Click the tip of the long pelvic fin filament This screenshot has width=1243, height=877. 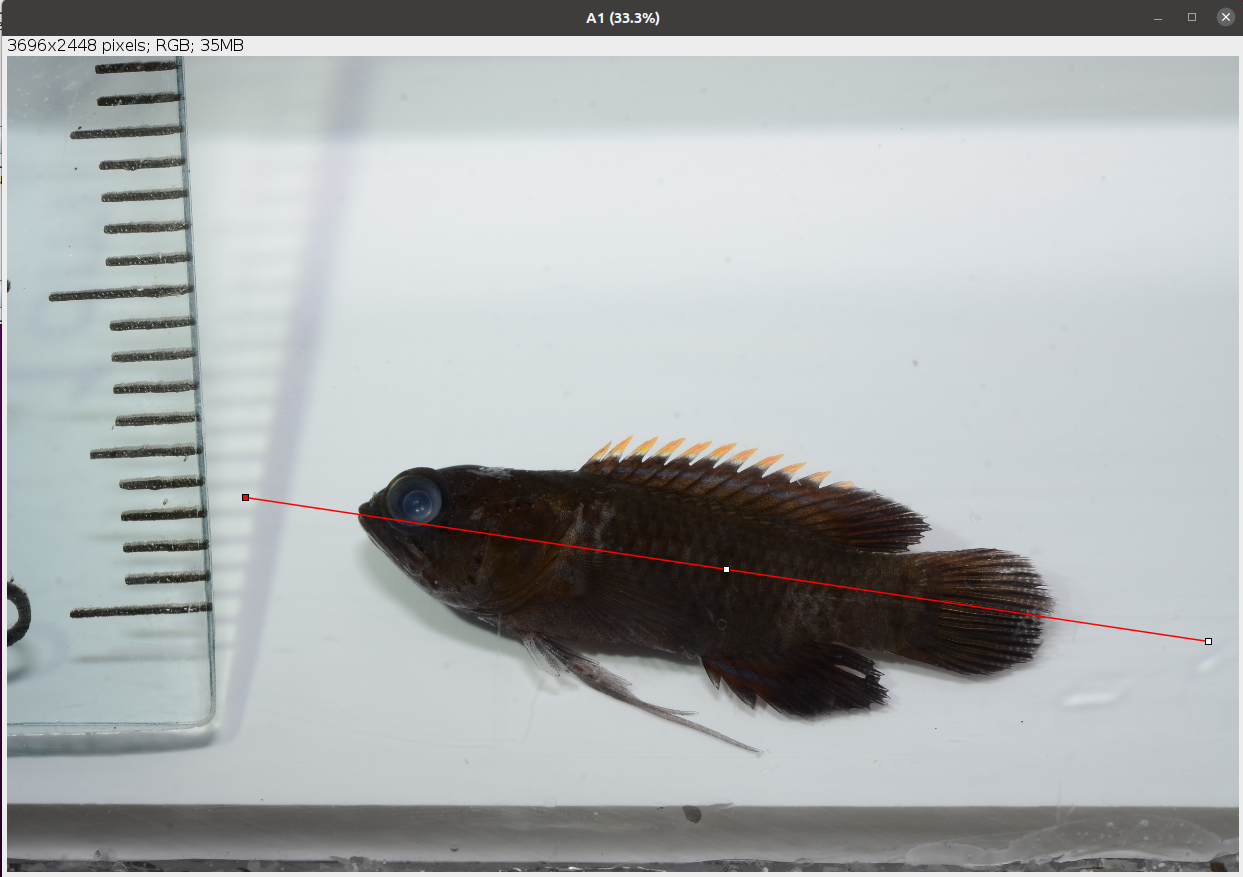point(758,750)
